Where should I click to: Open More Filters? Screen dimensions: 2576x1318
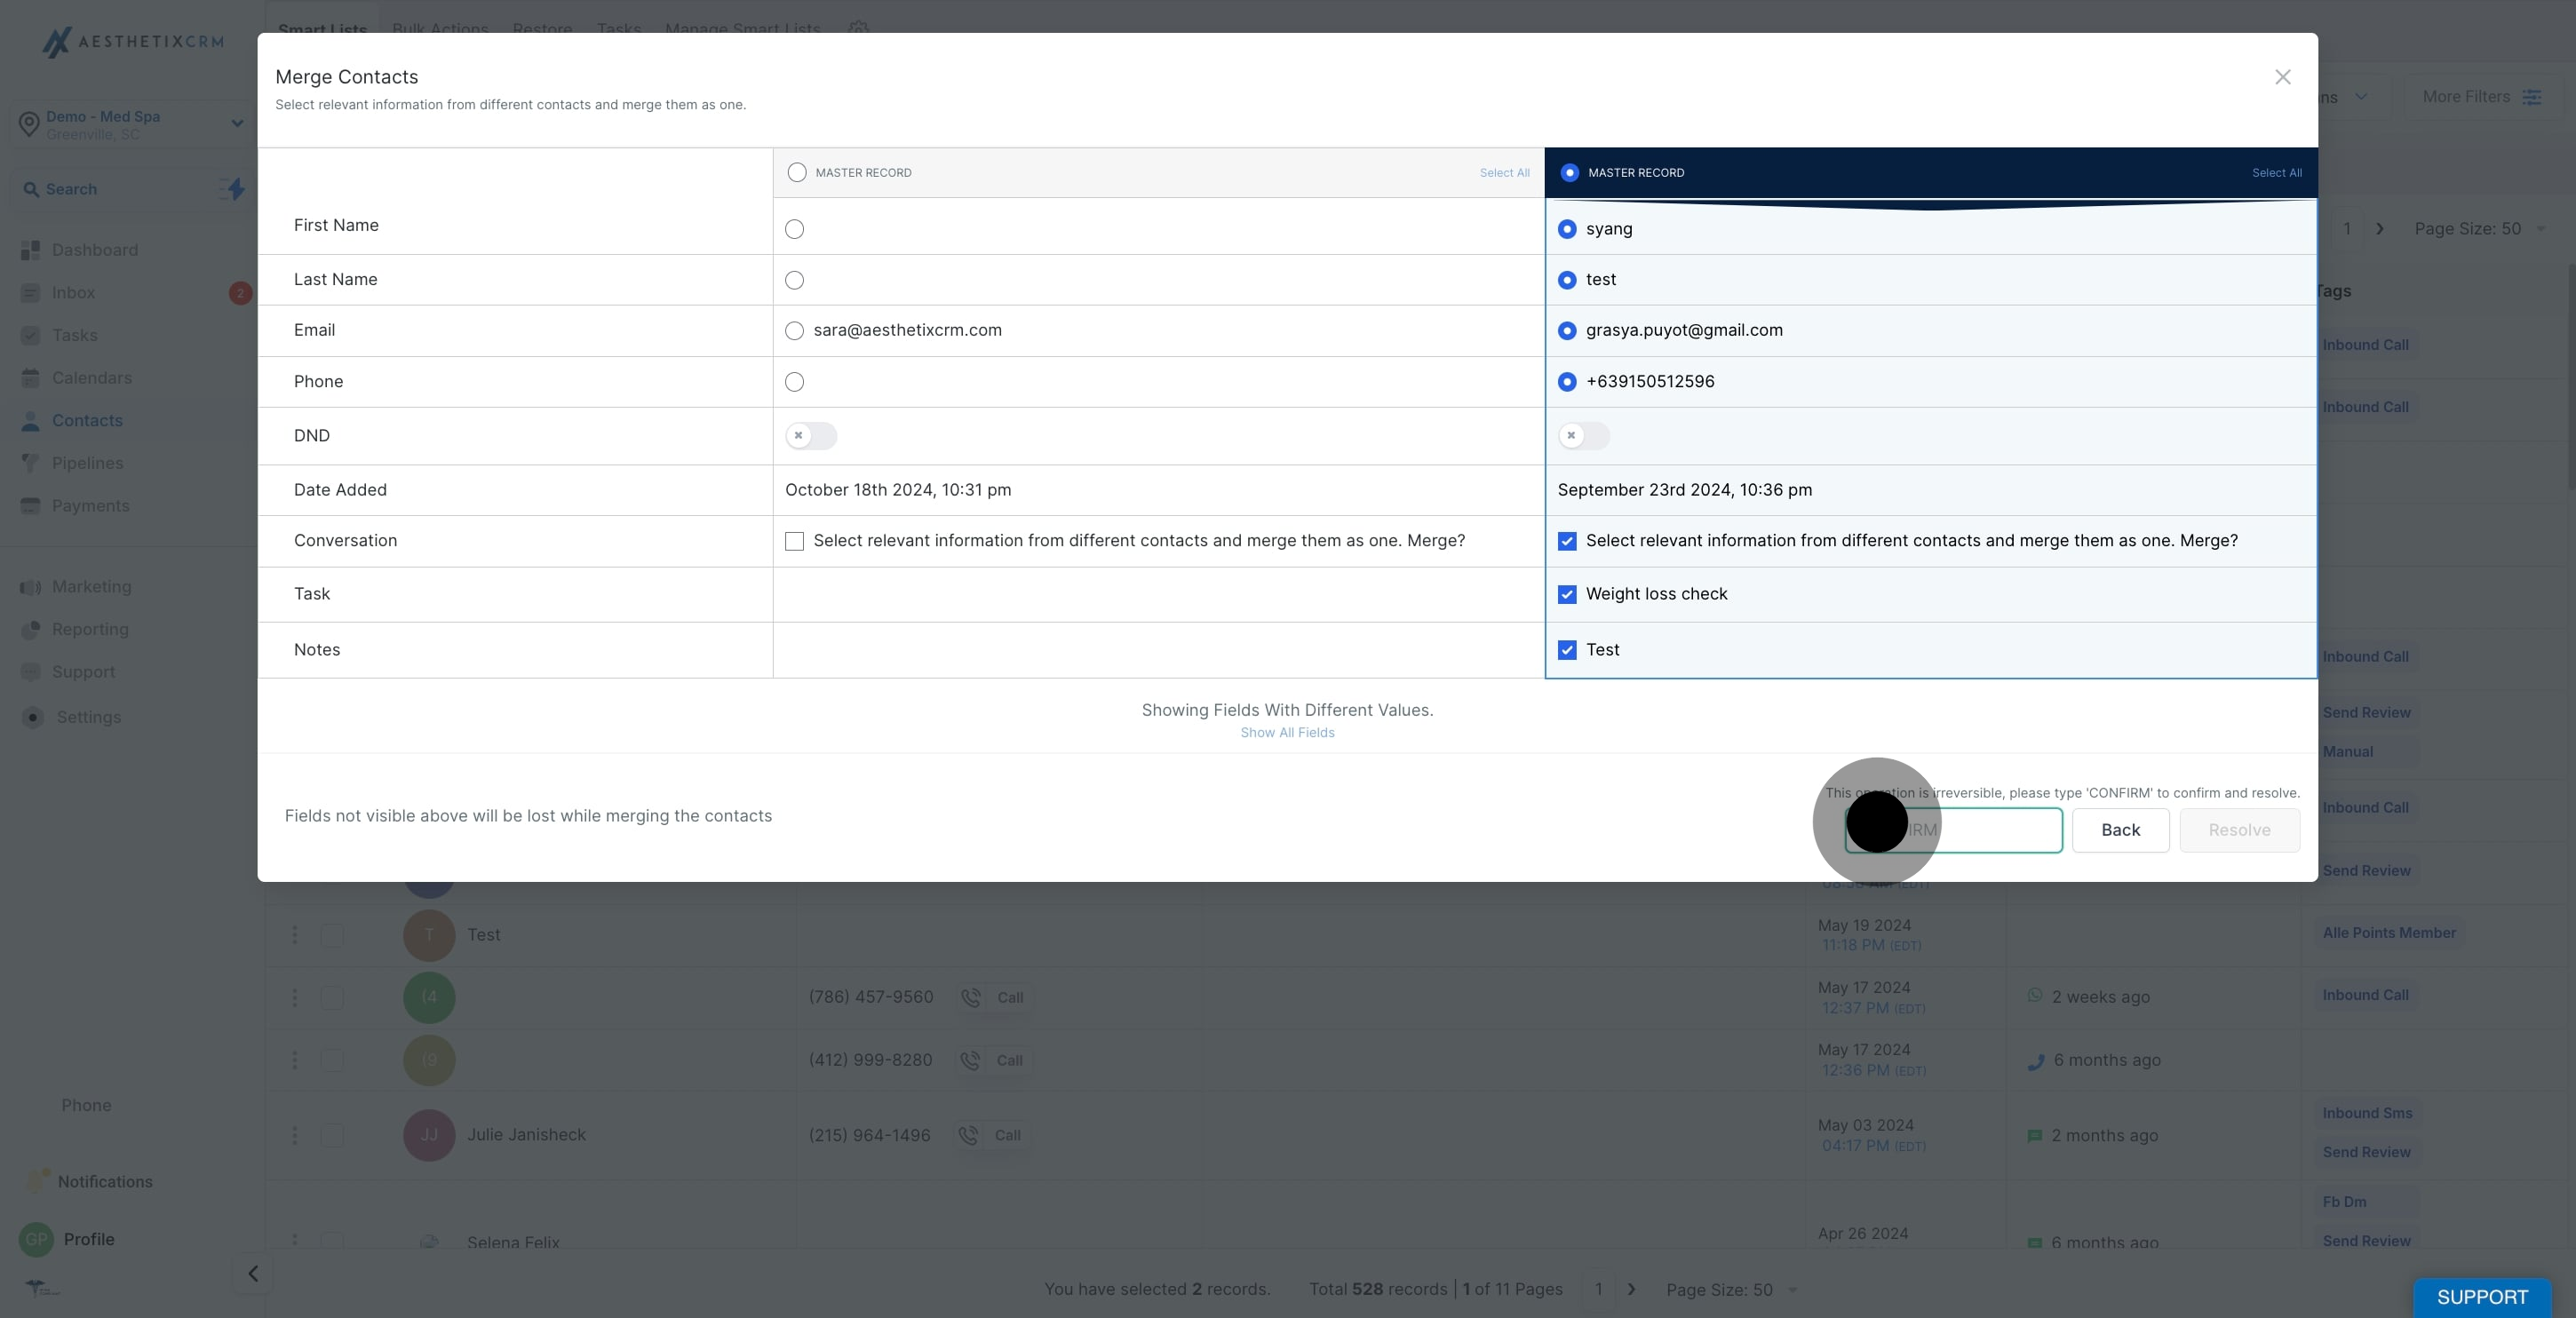pos(2480,97)
